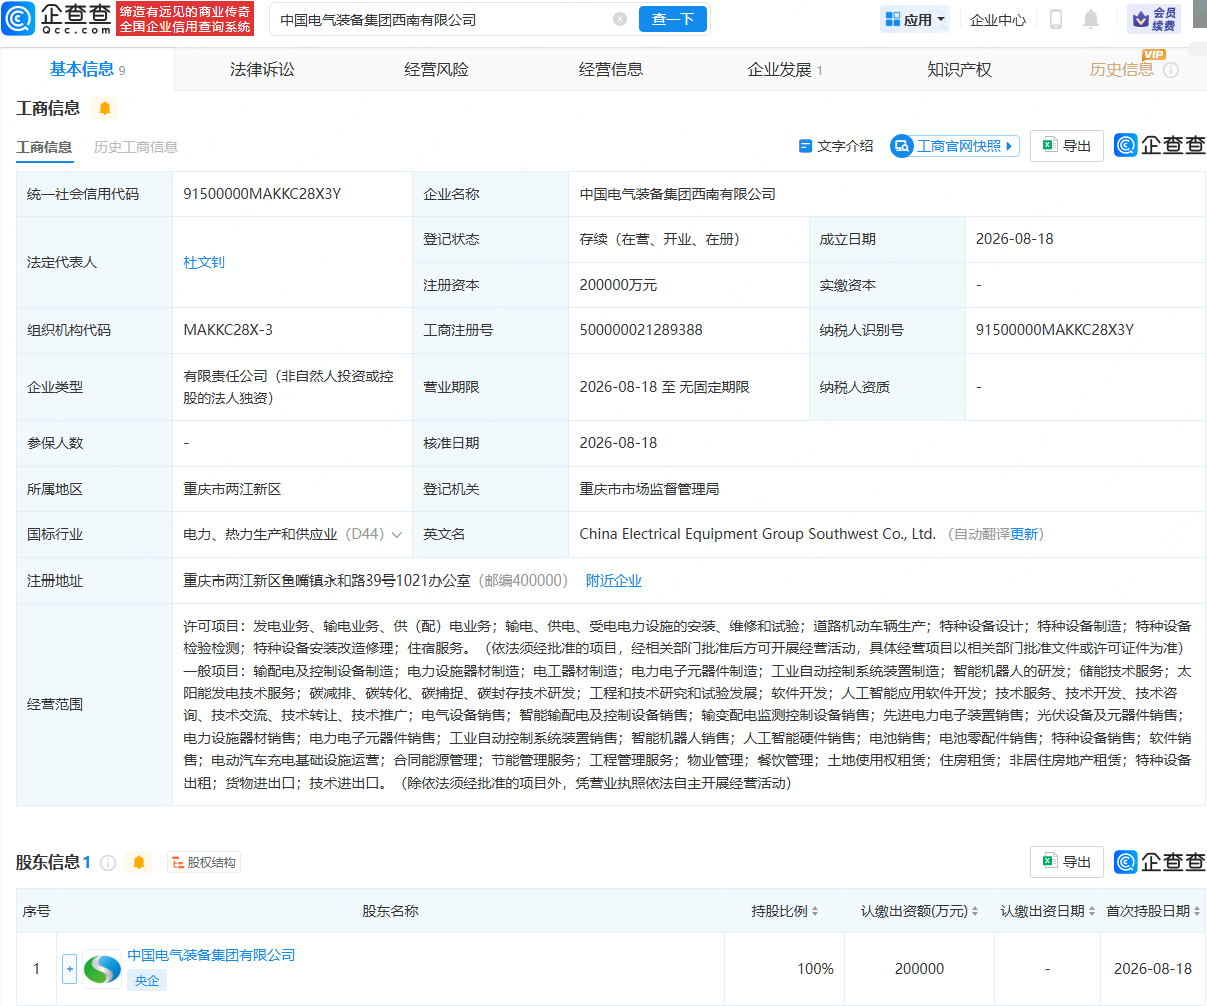Export business info with 导出 button
This screenshot has width=1207, height=1006.
(1067, 146)
